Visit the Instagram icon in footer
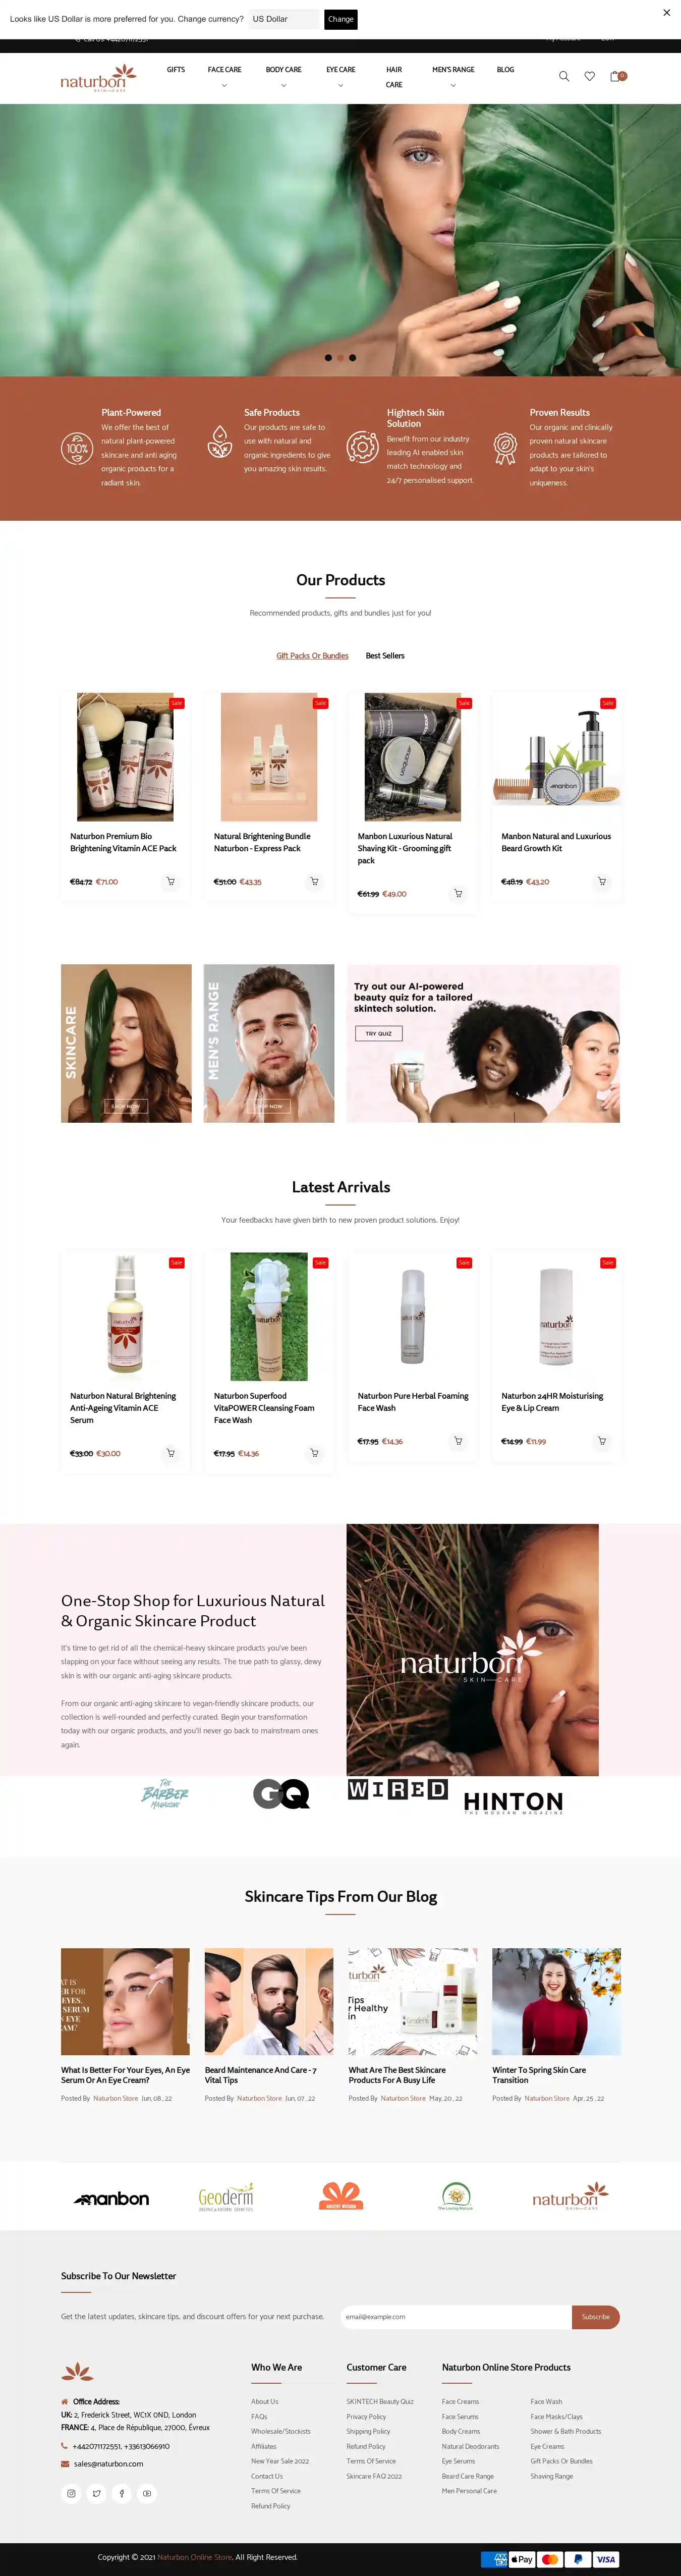Image resolution: width=681 pixels, height=2576 pixels. [71, 2493]
